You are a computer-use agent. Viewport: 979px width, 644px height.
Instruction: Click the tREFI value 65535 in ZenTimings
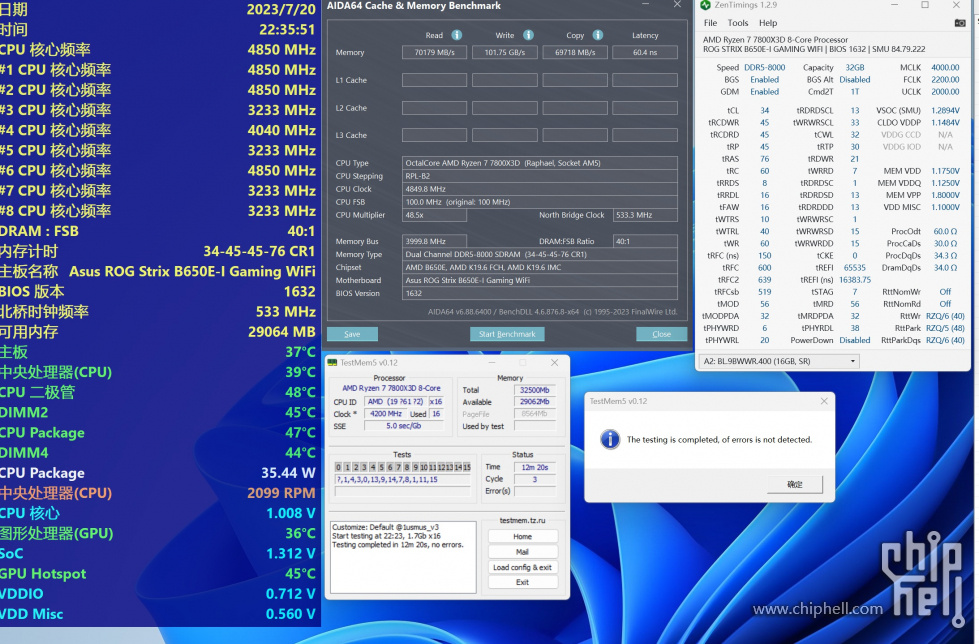click(x=855, y=267)
